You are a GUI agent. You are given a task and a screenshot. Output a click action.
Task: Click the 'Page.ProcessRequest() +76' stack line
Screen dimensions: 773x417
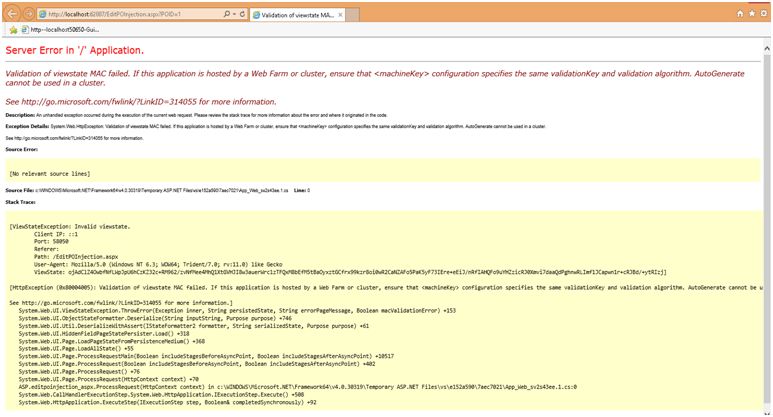click(x=79, y=372)
